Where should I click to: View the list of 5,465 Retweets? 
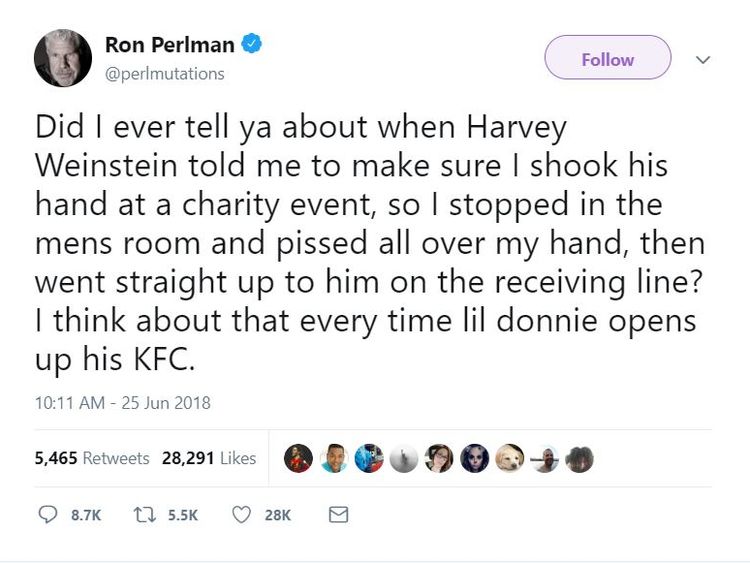click(92, 458)
